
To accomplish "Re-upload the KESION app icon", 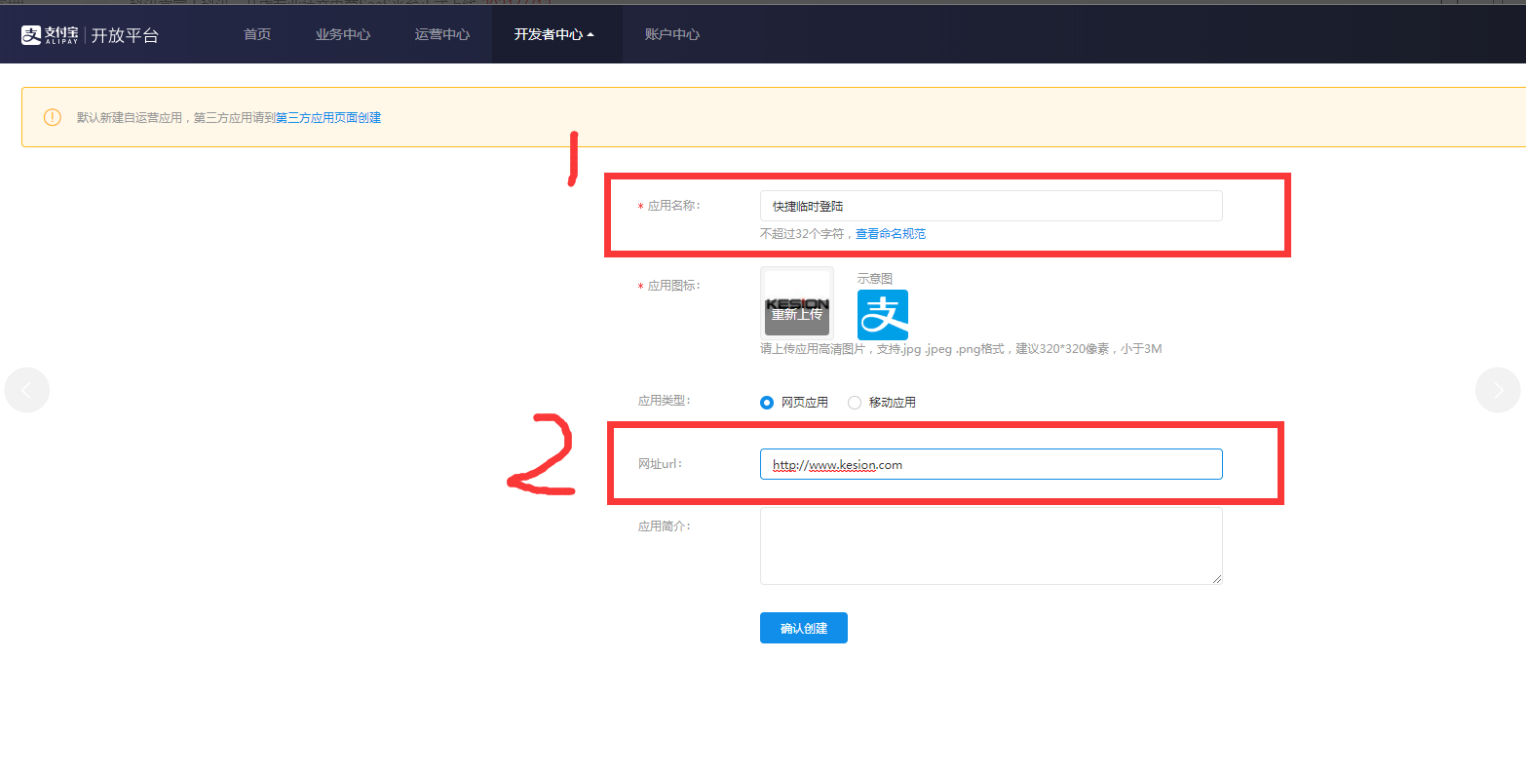I will [x=797, y=313].
